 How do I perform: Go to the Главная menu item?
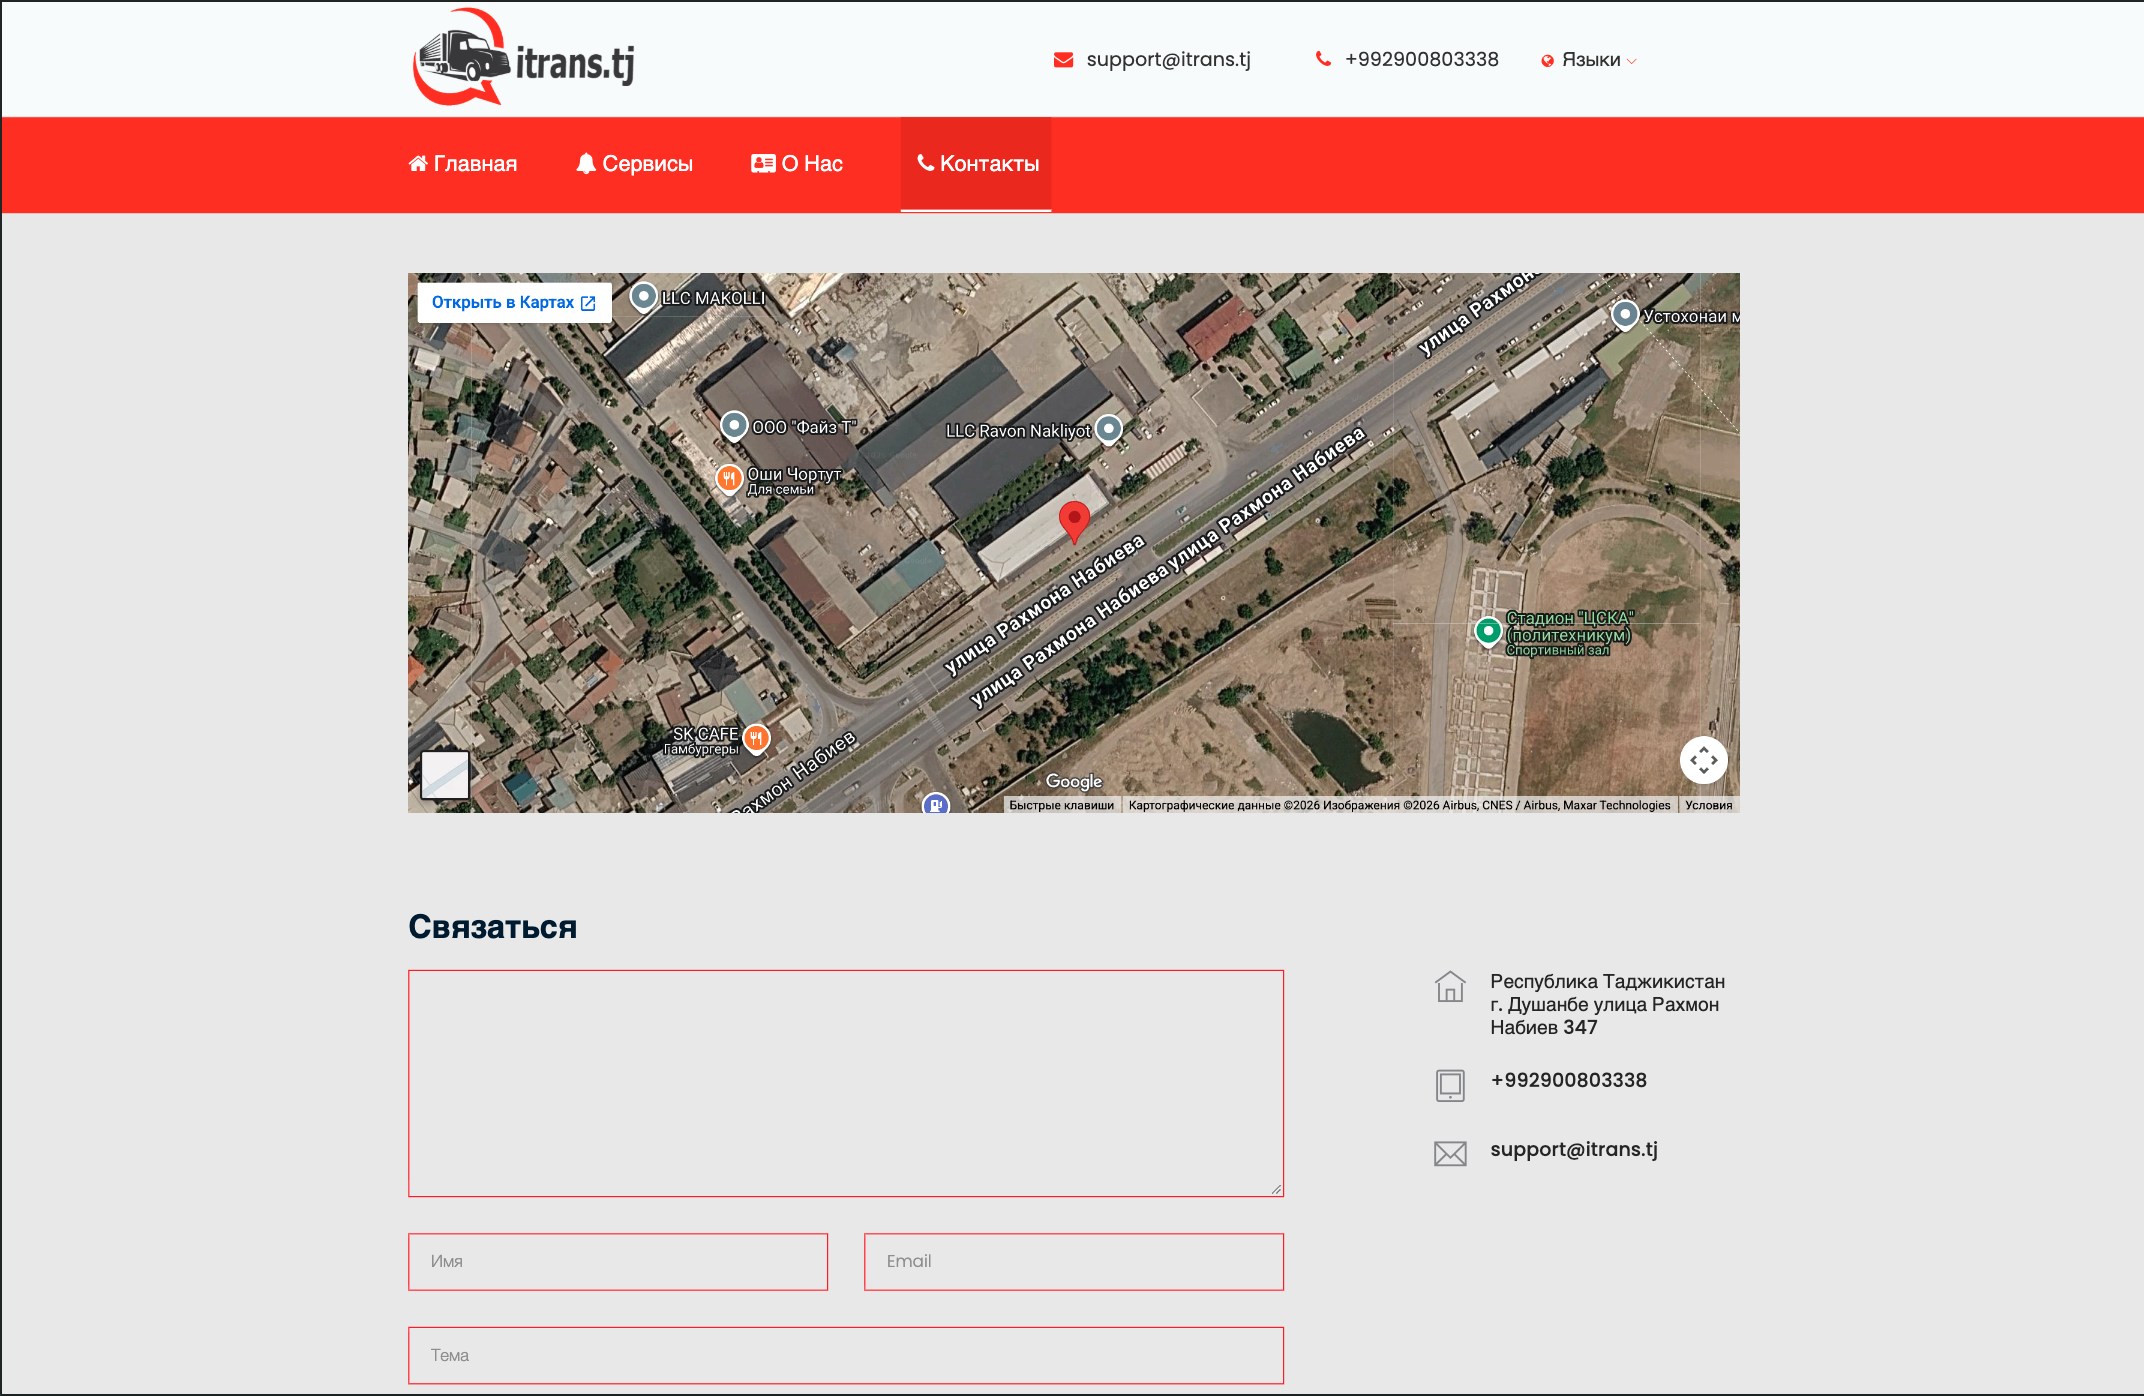click(x=463, y=164)
